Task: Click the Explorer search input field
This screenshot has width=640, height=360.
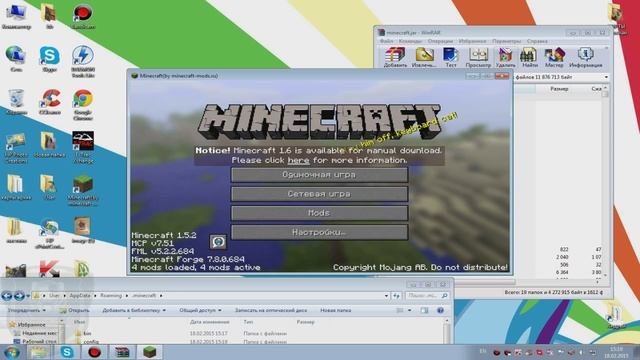Action: (x=427, y=296)
